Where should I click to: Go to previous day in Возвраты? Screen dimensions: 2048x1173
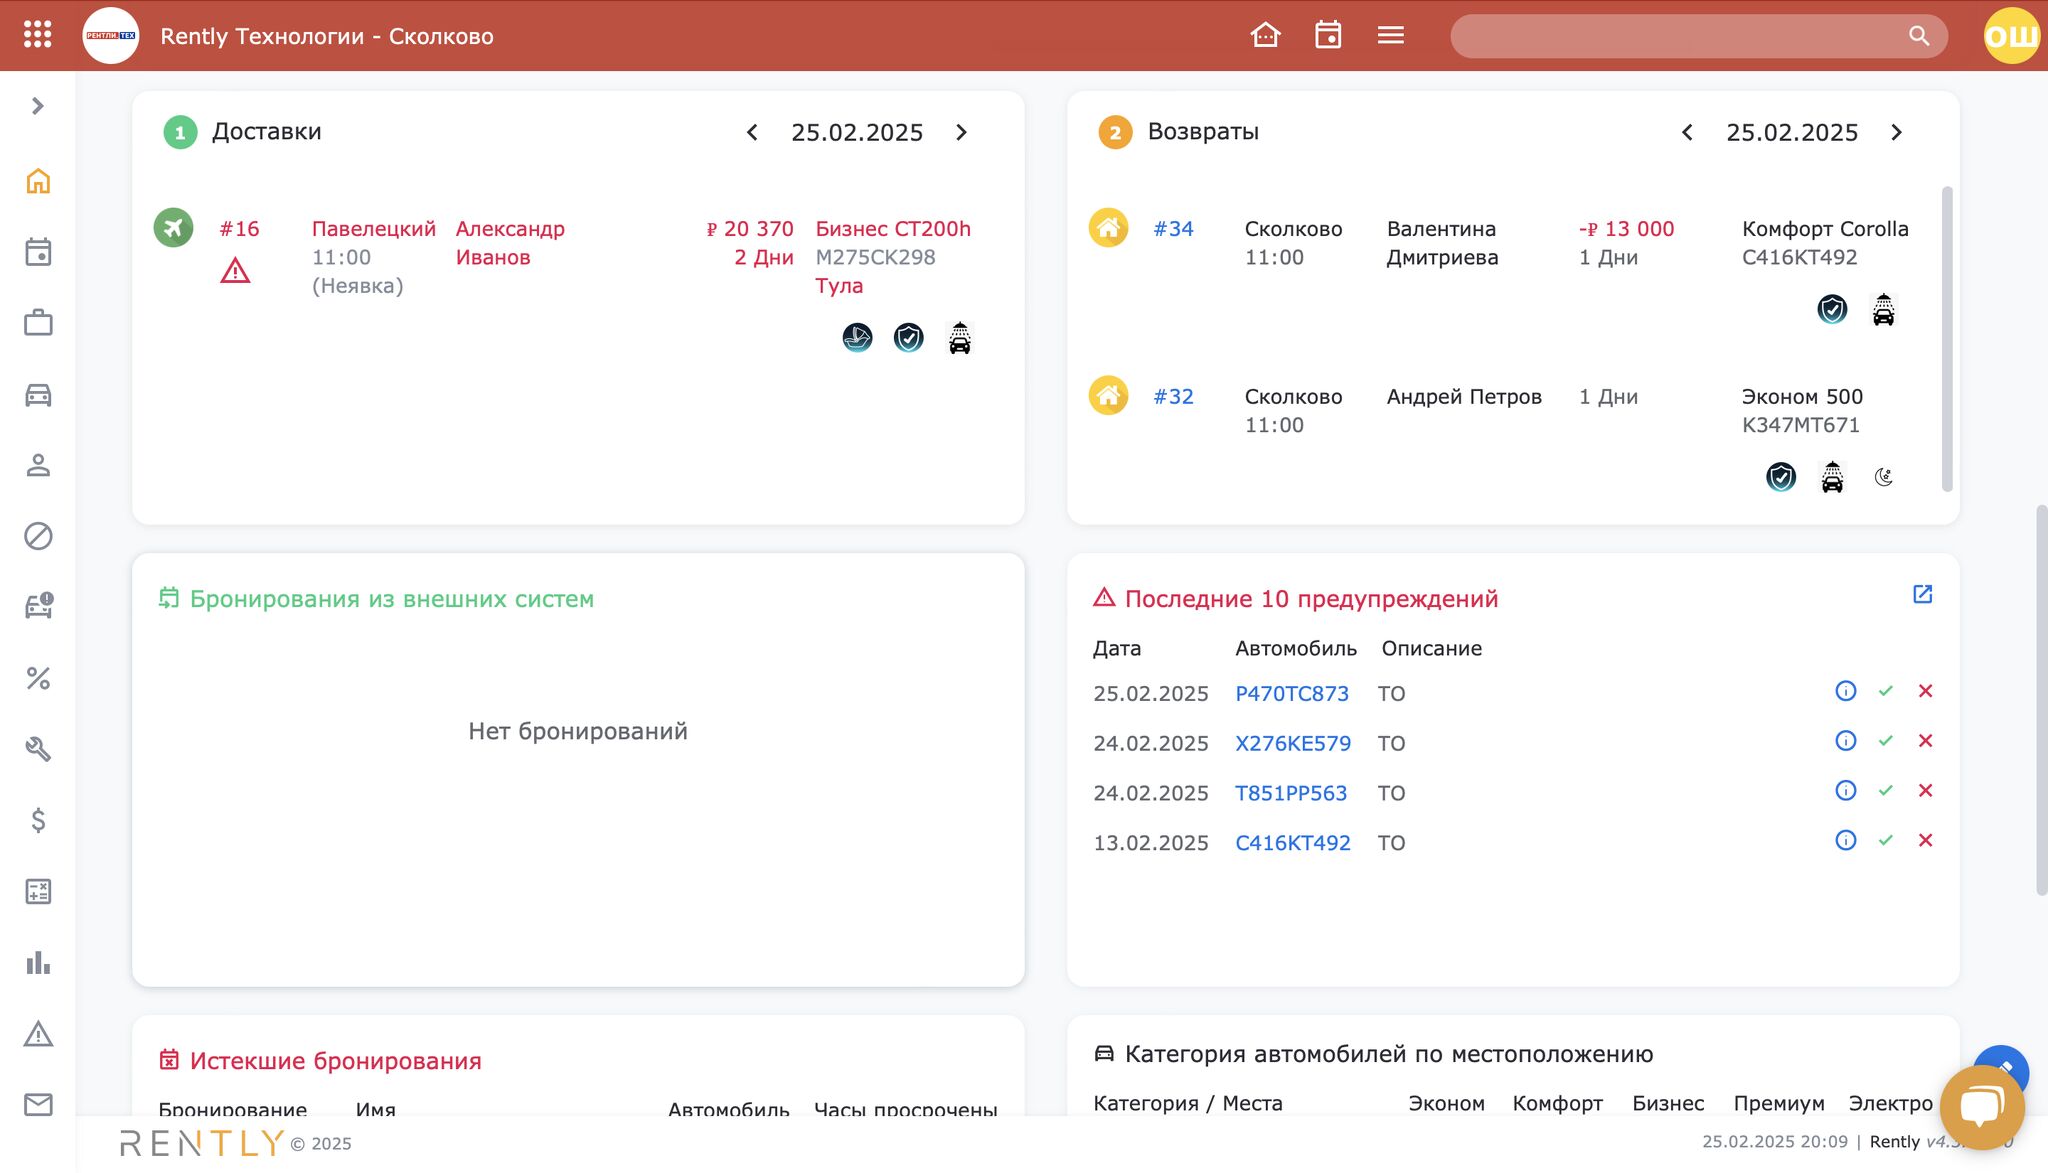1687,132
